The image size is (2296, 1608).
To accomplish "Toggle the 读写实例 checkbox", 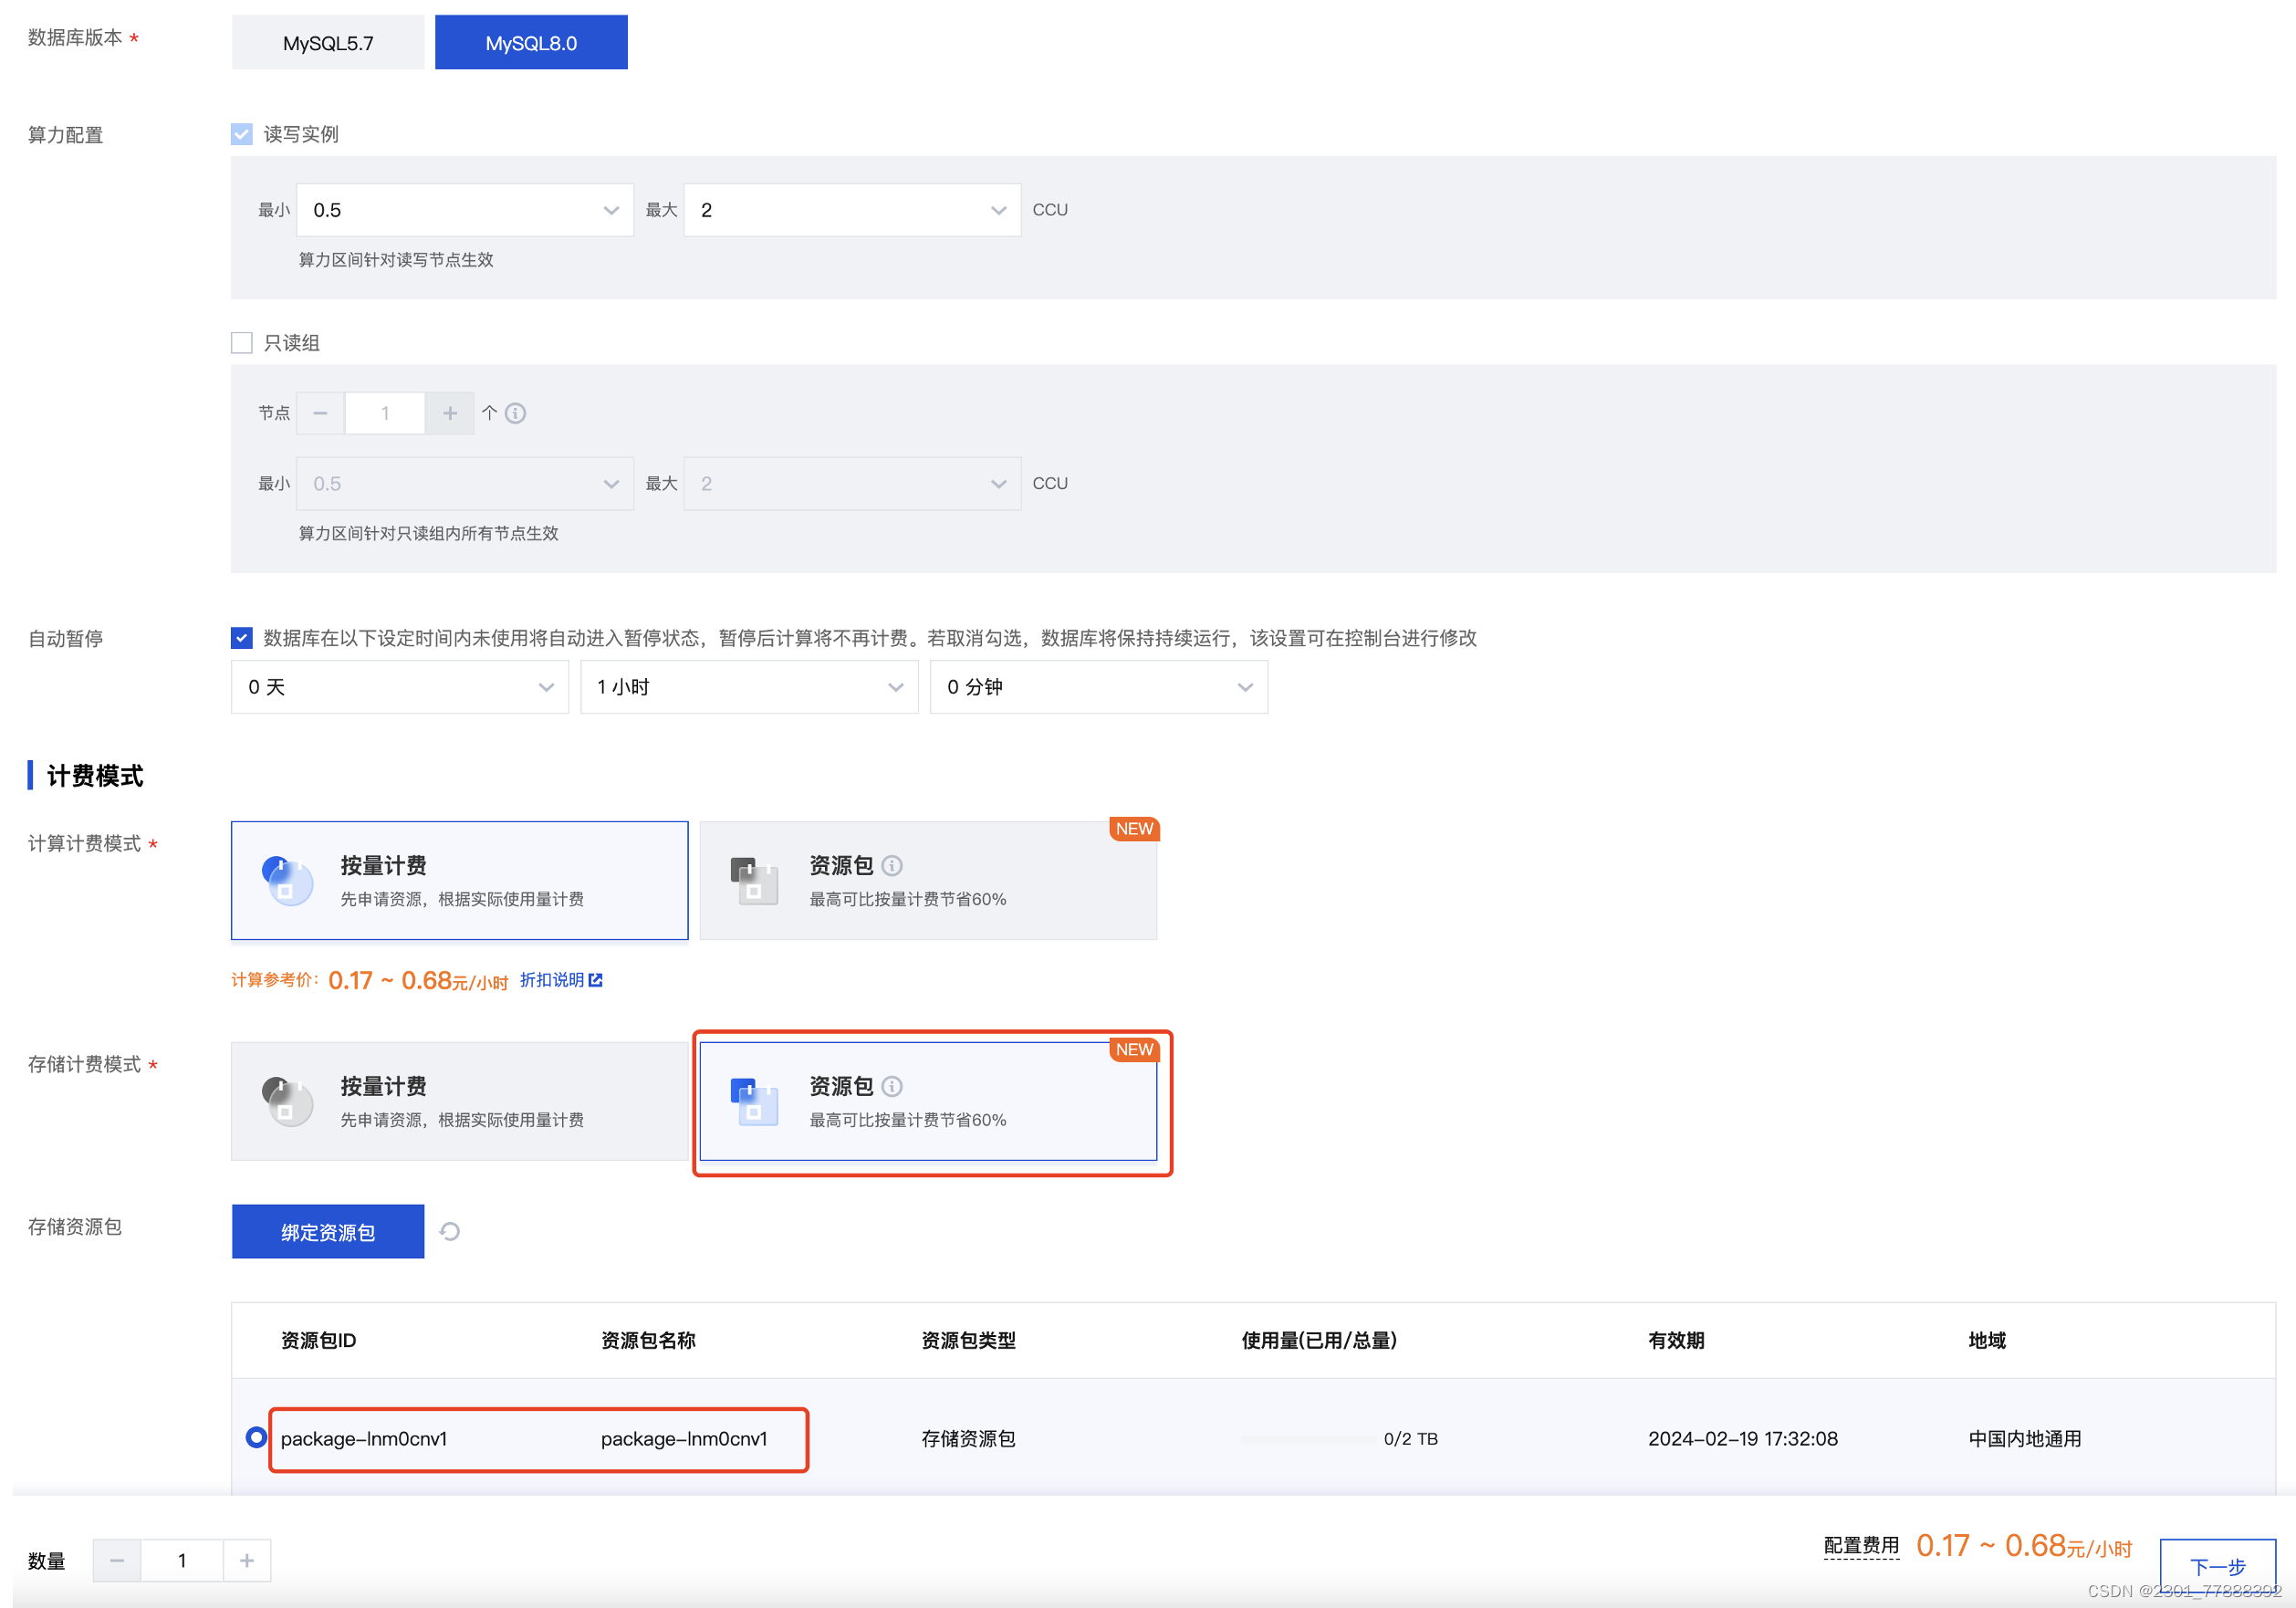I will 242,134.
